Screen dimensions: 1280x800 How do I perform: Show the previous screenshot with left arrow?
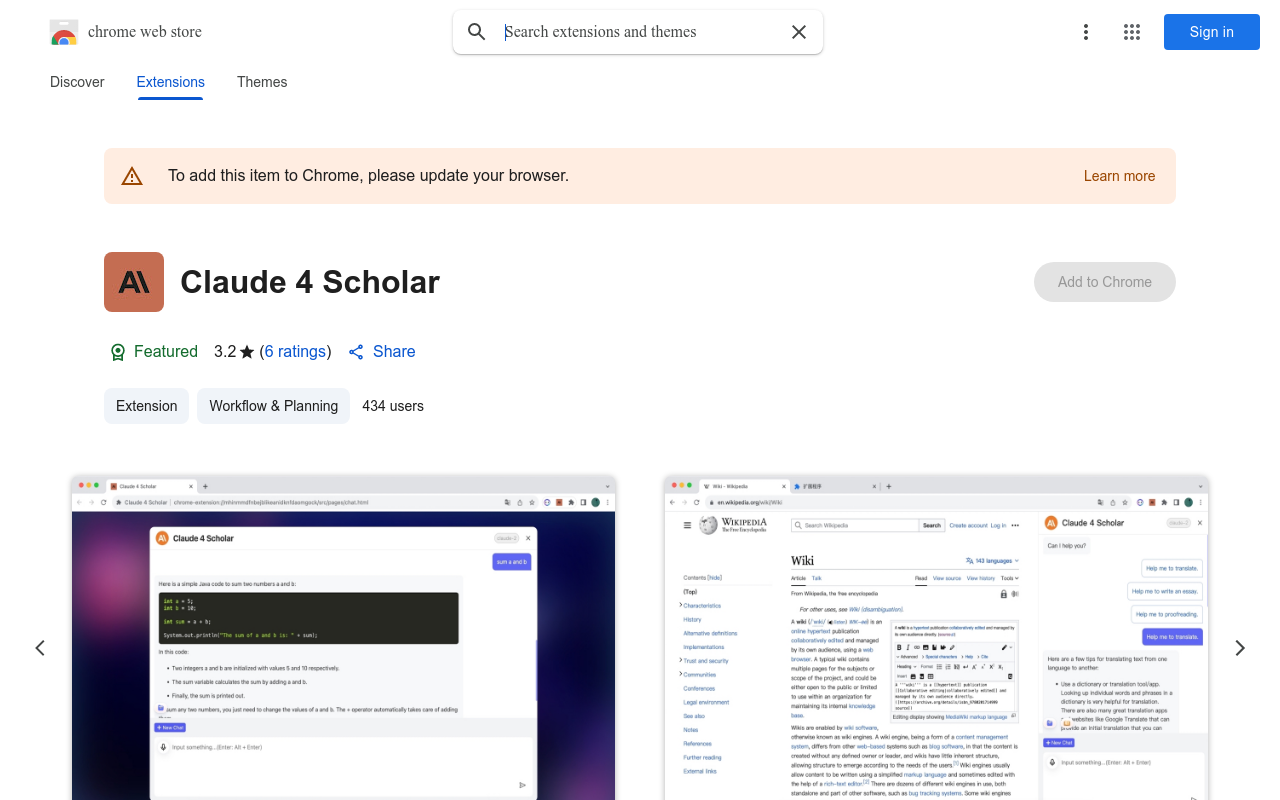point(40,648)
